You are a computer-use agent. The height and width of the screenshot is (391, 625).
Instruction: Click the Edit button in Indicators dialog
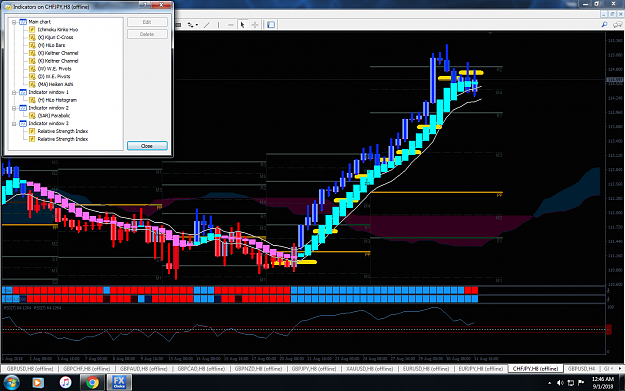pos(147,22)
